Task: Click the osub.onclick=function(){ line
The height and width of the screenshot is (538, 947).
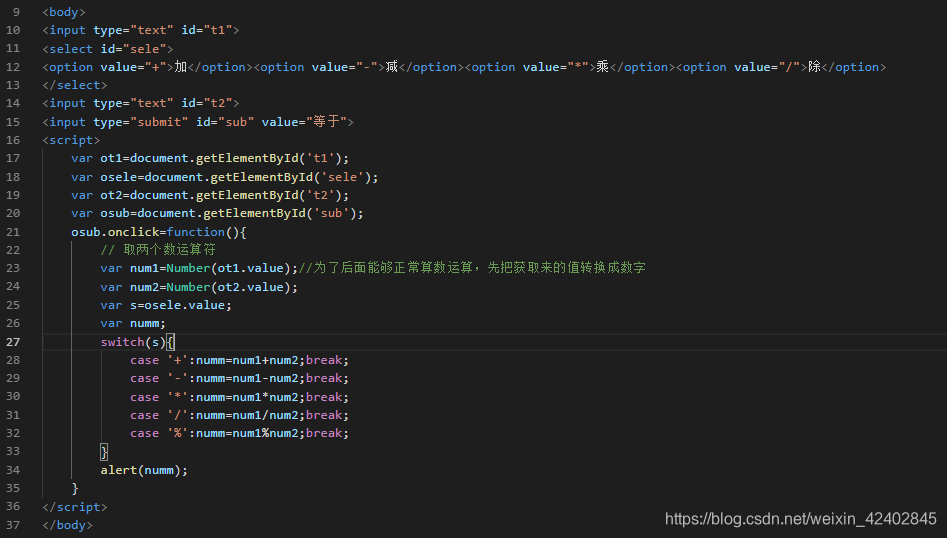Action: tap(159, 232)
